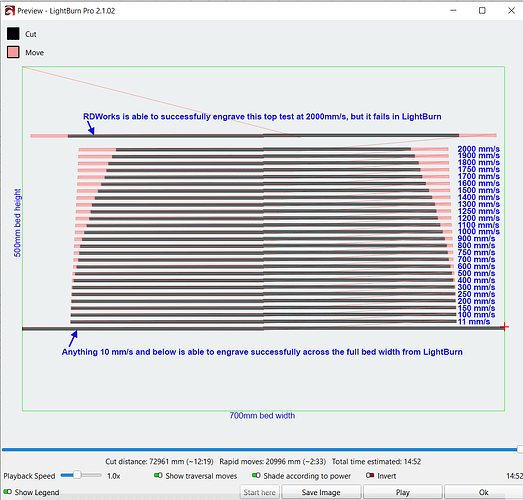The width and height of the screenshot is (523, 500).
Task: Click 'Total time estimated: 14:52' text
Action: point(376,461)
